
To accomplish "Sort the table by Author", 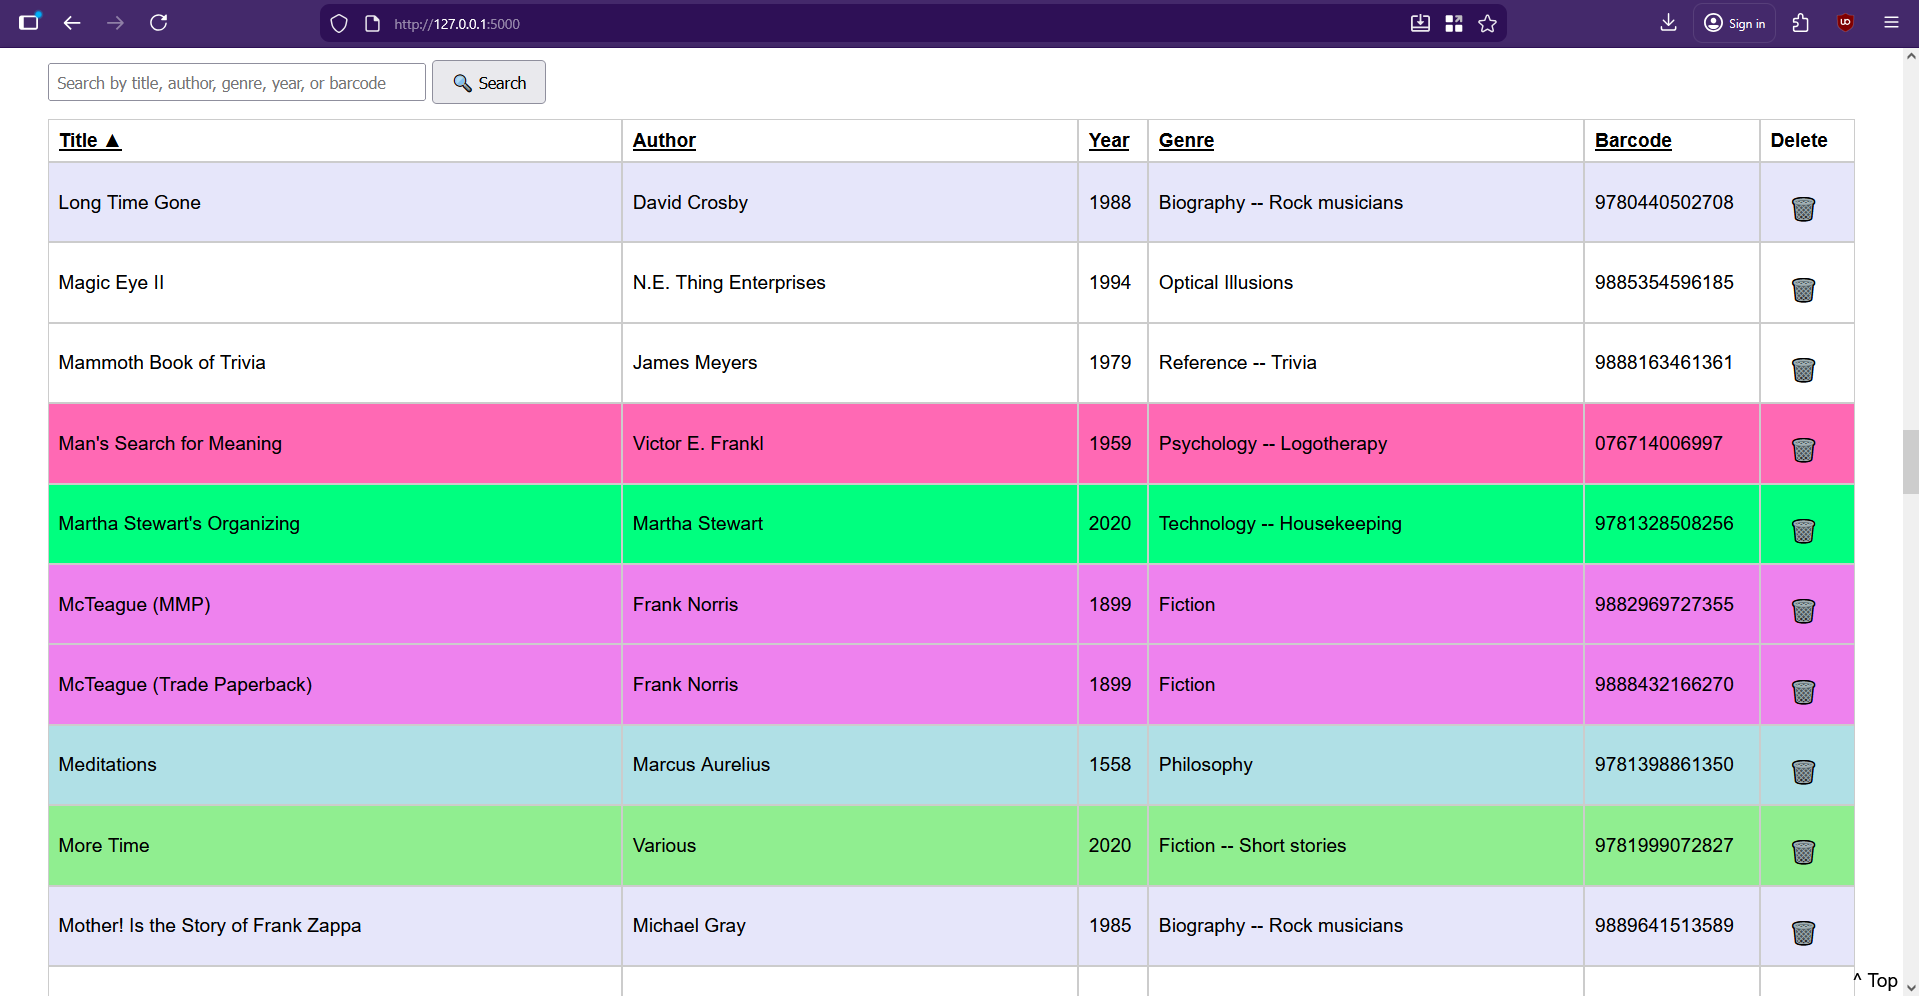I will pos(664,141).
